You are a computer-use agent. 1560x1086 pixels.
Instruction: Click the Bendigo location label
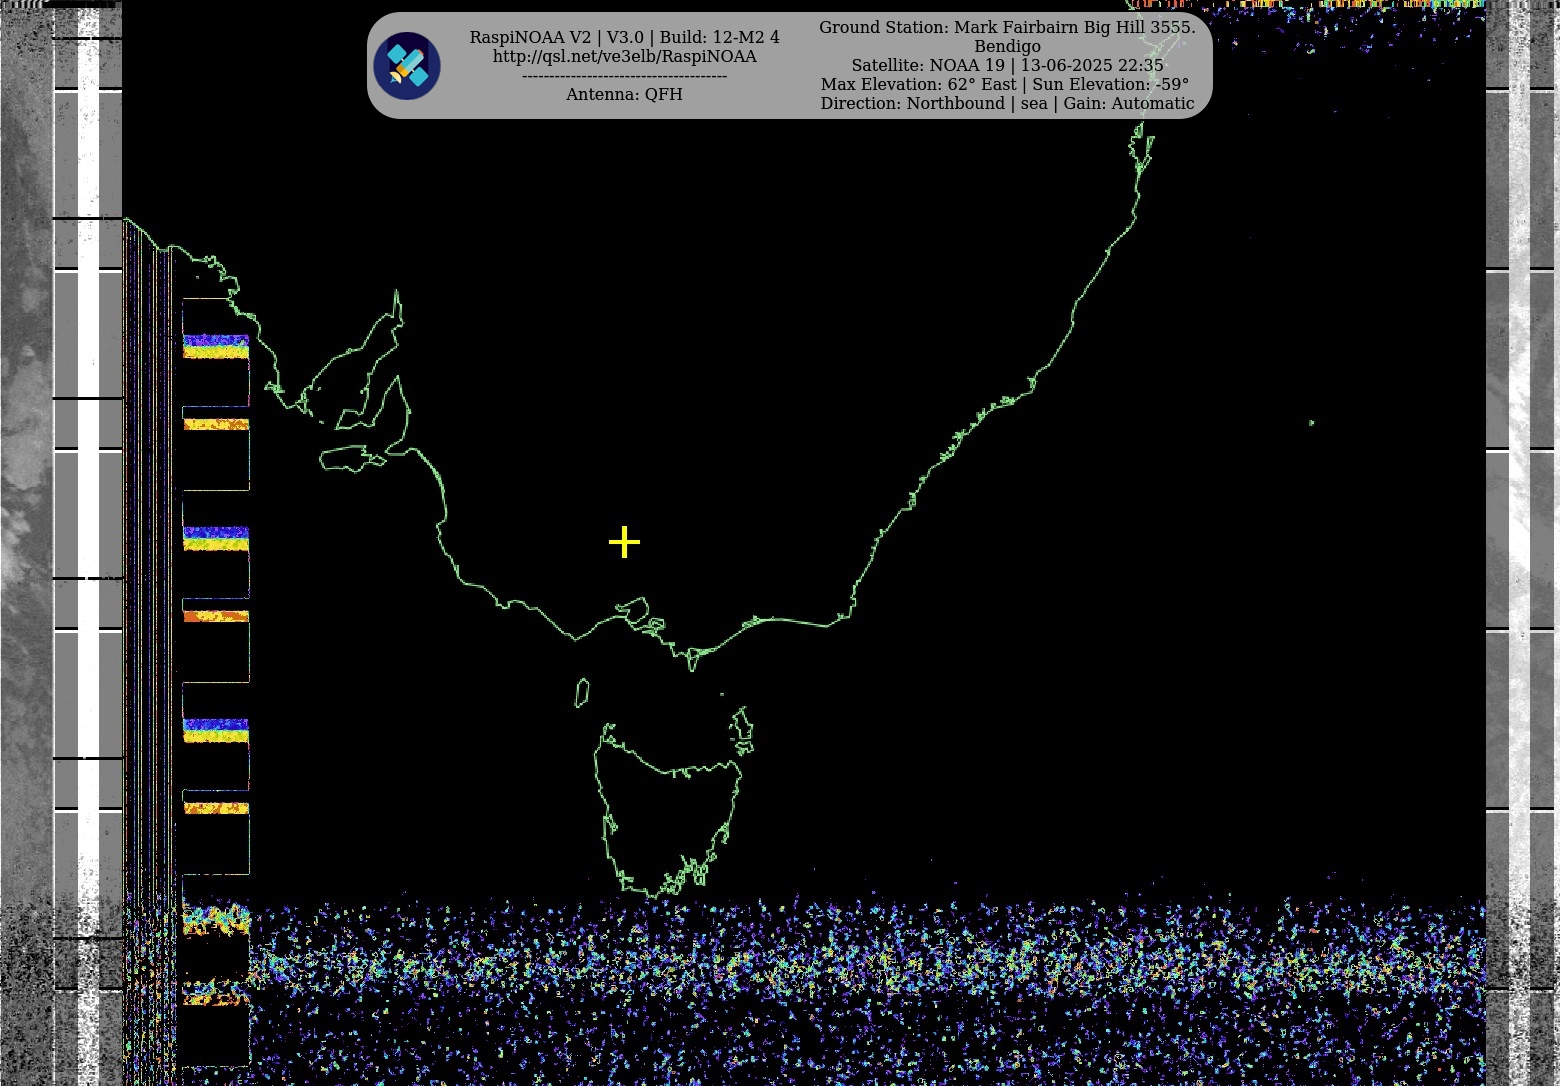click(1006, 47)
